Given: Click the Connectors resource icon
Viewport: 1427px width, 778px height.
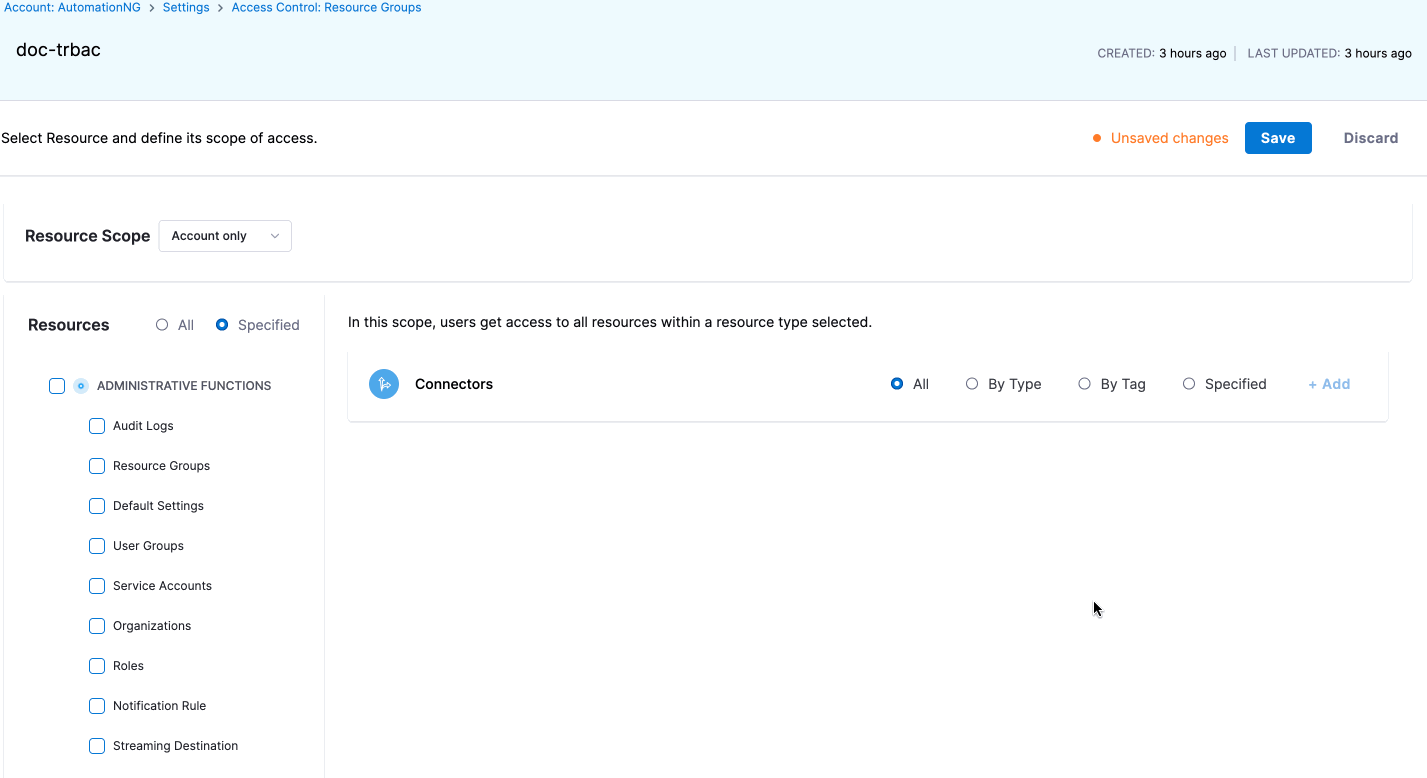Looking at the screenshot, I should 384,384.
